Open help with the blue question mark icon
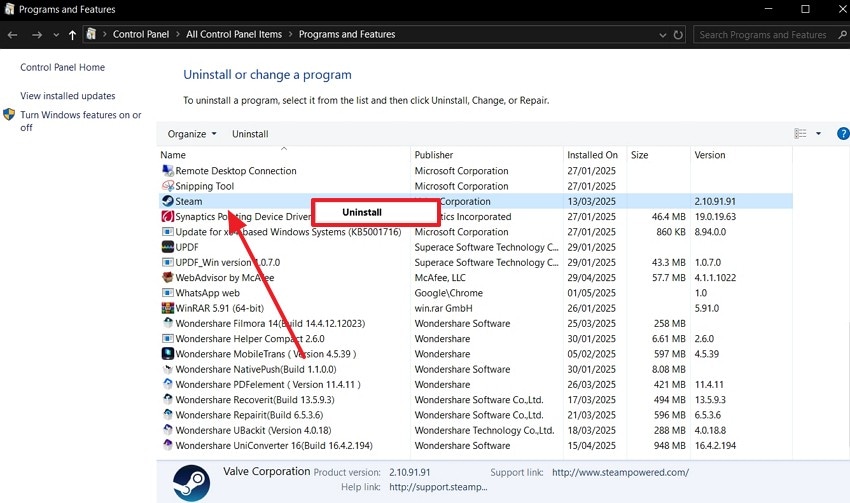The image size is (850, 503). (843, 133)
